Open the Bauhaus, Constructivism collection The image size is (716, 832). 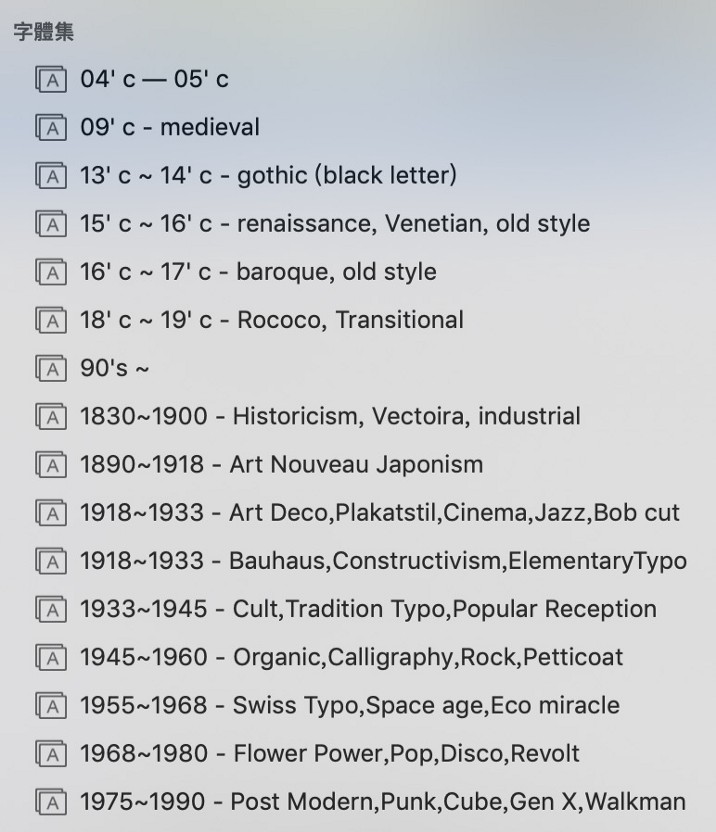(383, 561)
